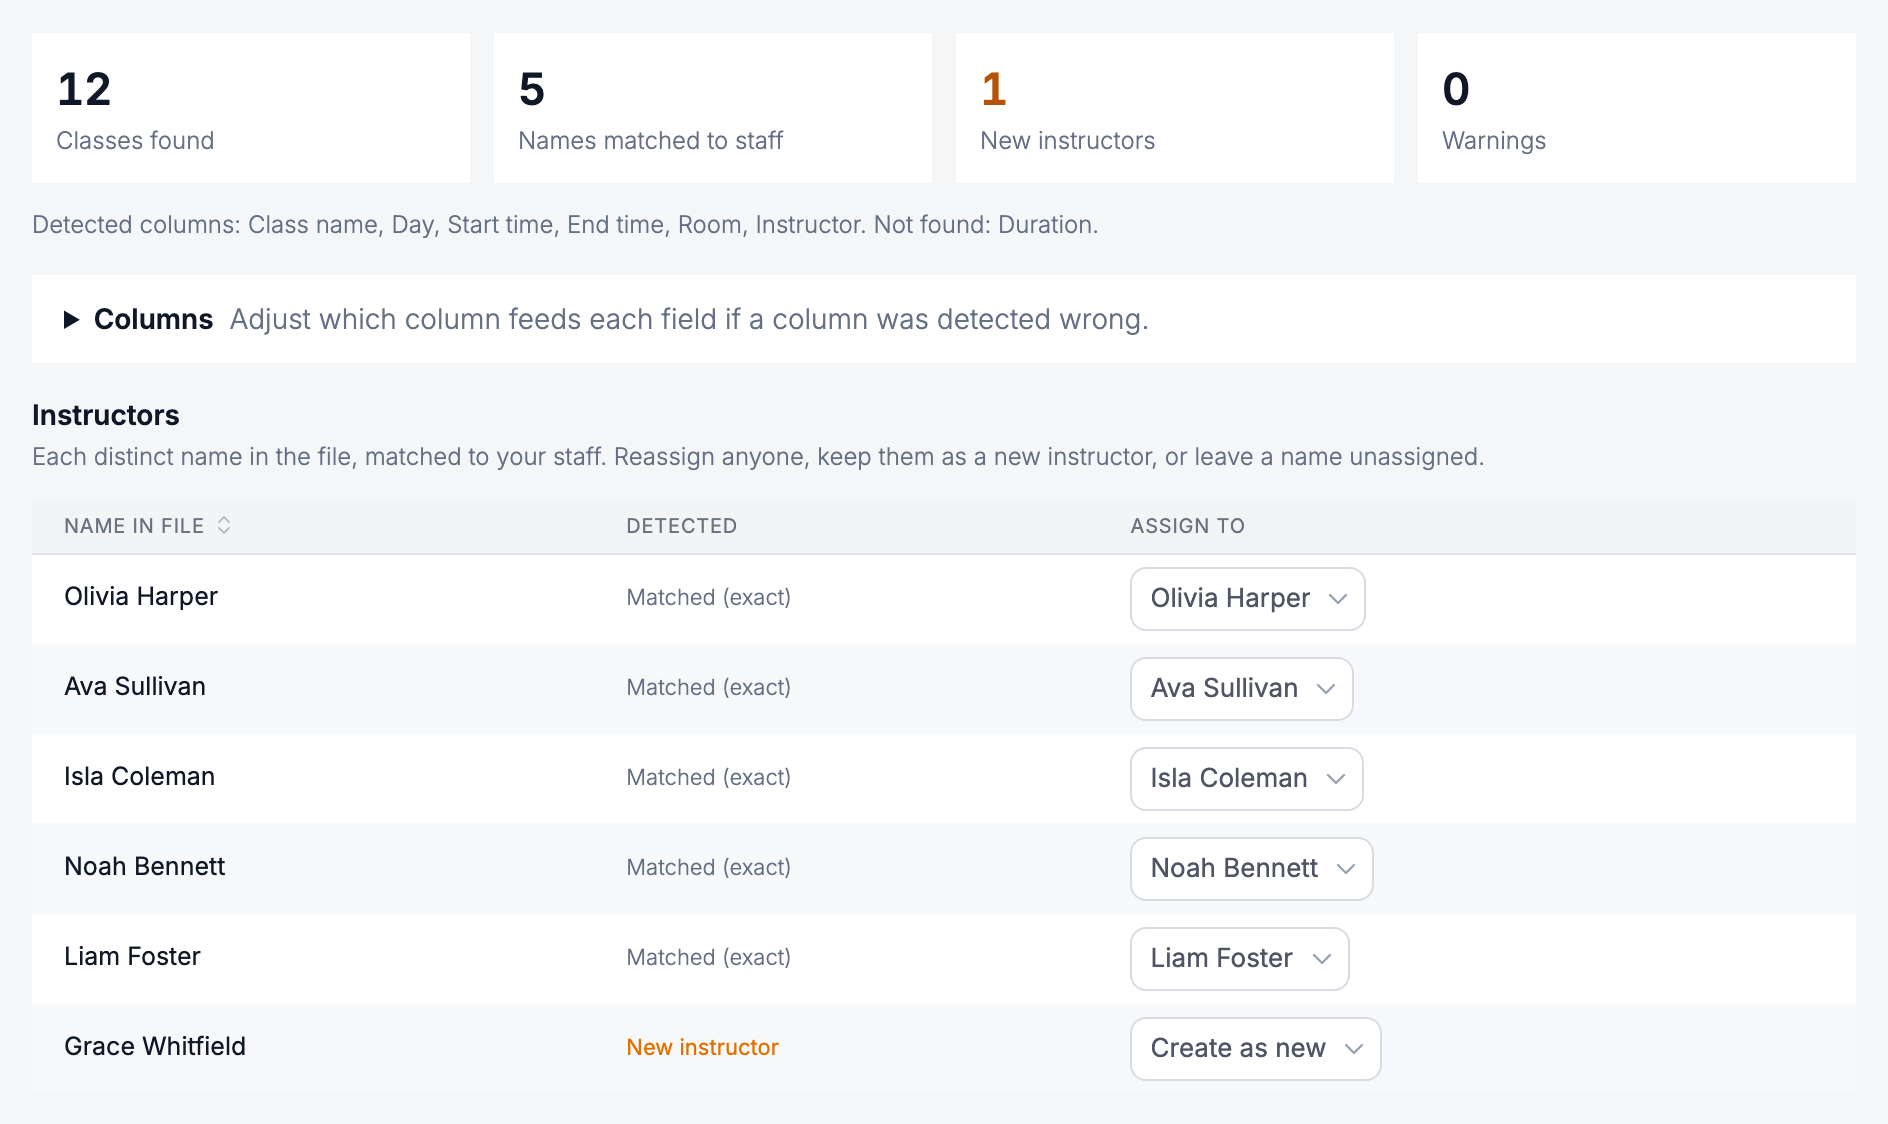Click the New instructors summary card

point(1175,108)
